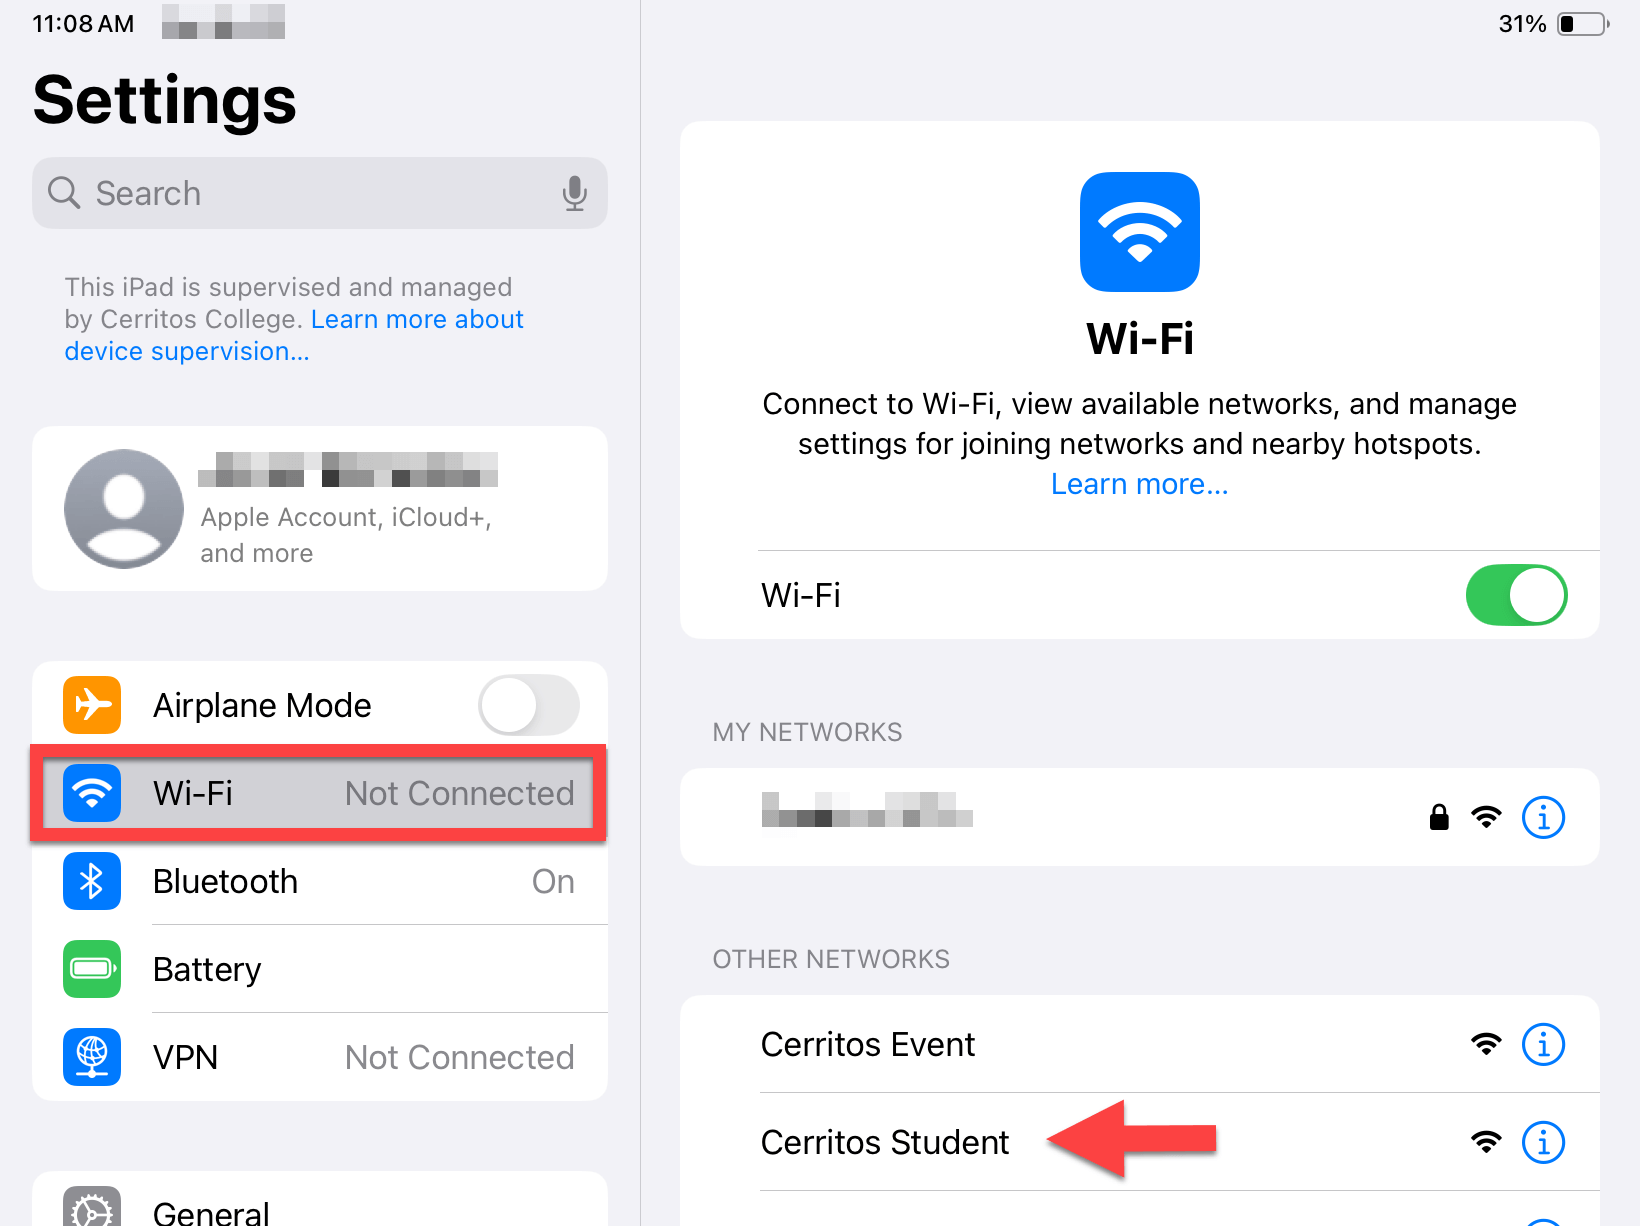This screenshot has height=1226, width=1640.
Task: Tap the VPN globe icon
Action: coord(91,1057)
